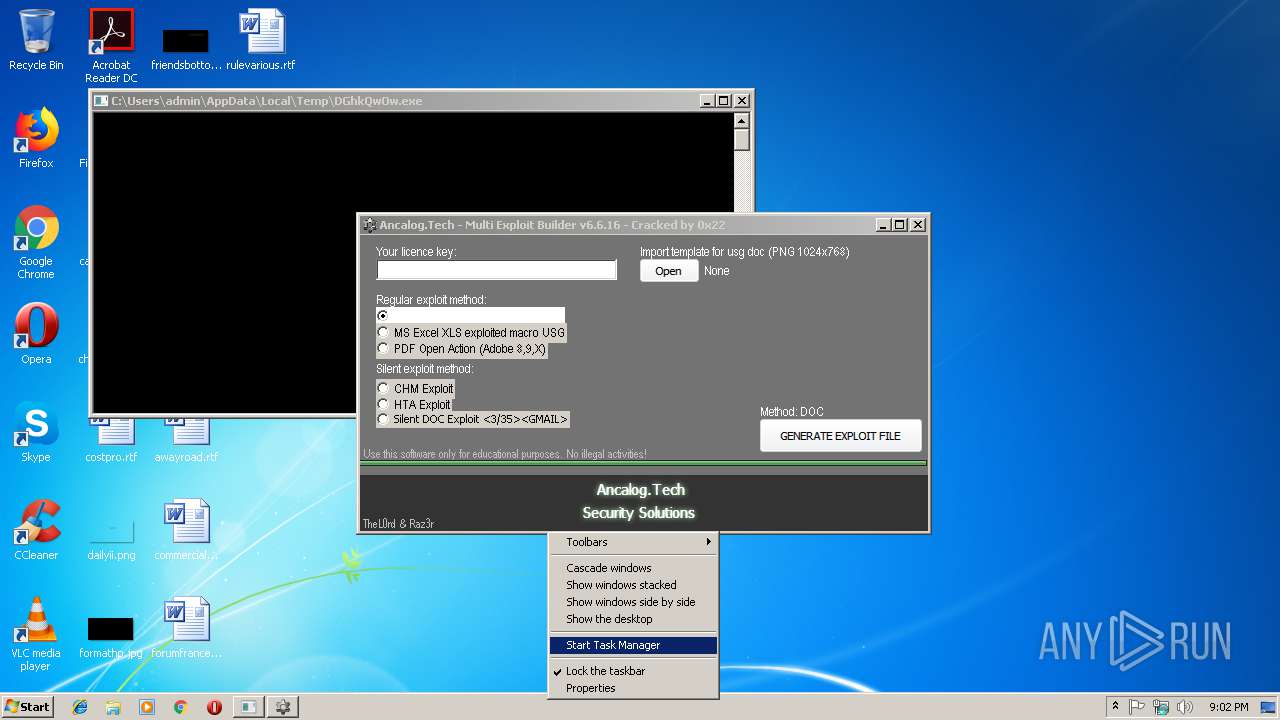The width and height of the screenshot is (1280, 720).
Task: Open the Ancalog window system menu icon
Action: (x=369, y=225)
